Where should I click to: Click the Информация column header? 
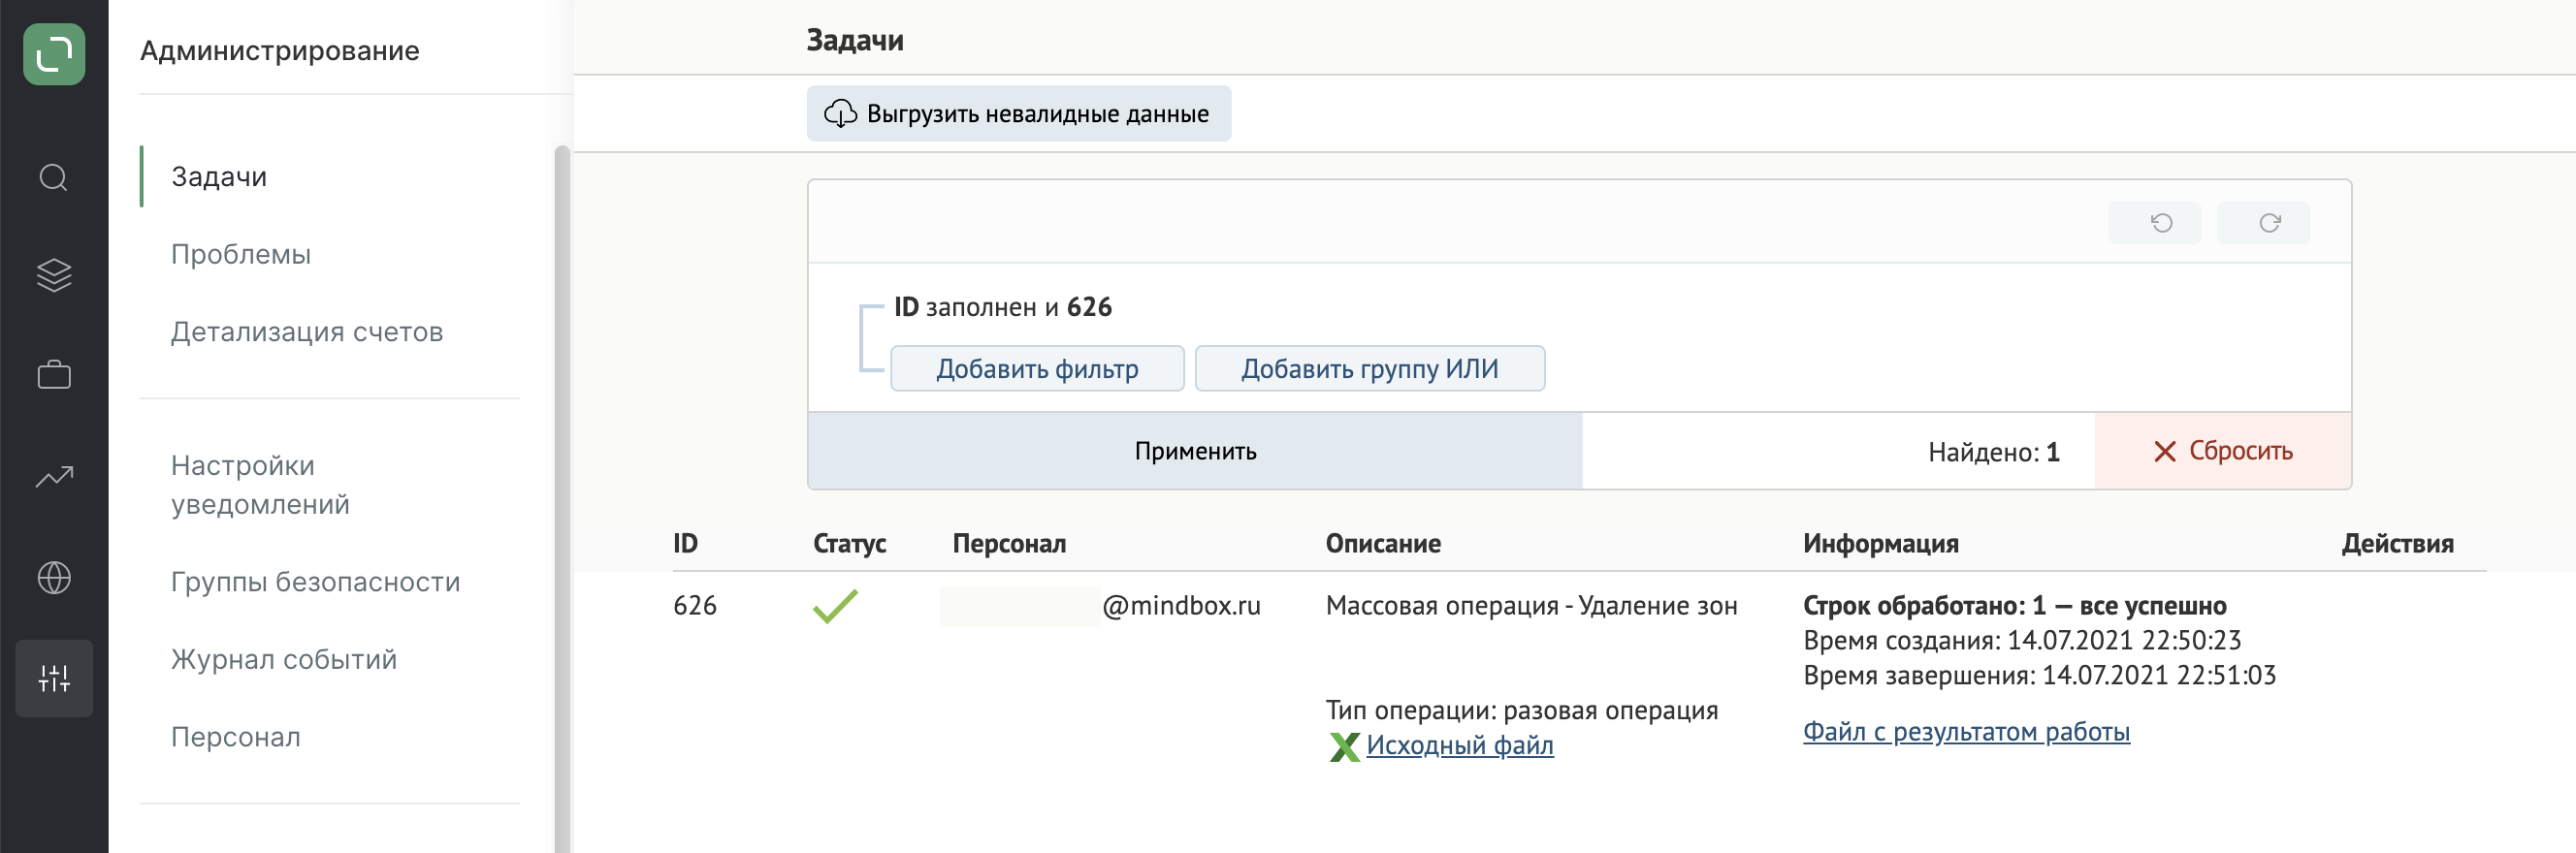click(1880, 544)
